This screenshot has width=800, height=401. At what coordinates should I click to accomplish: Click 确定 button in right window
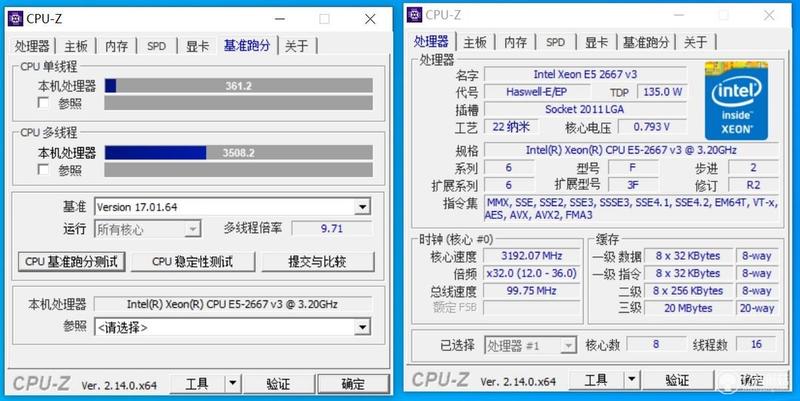pos(752,380)
